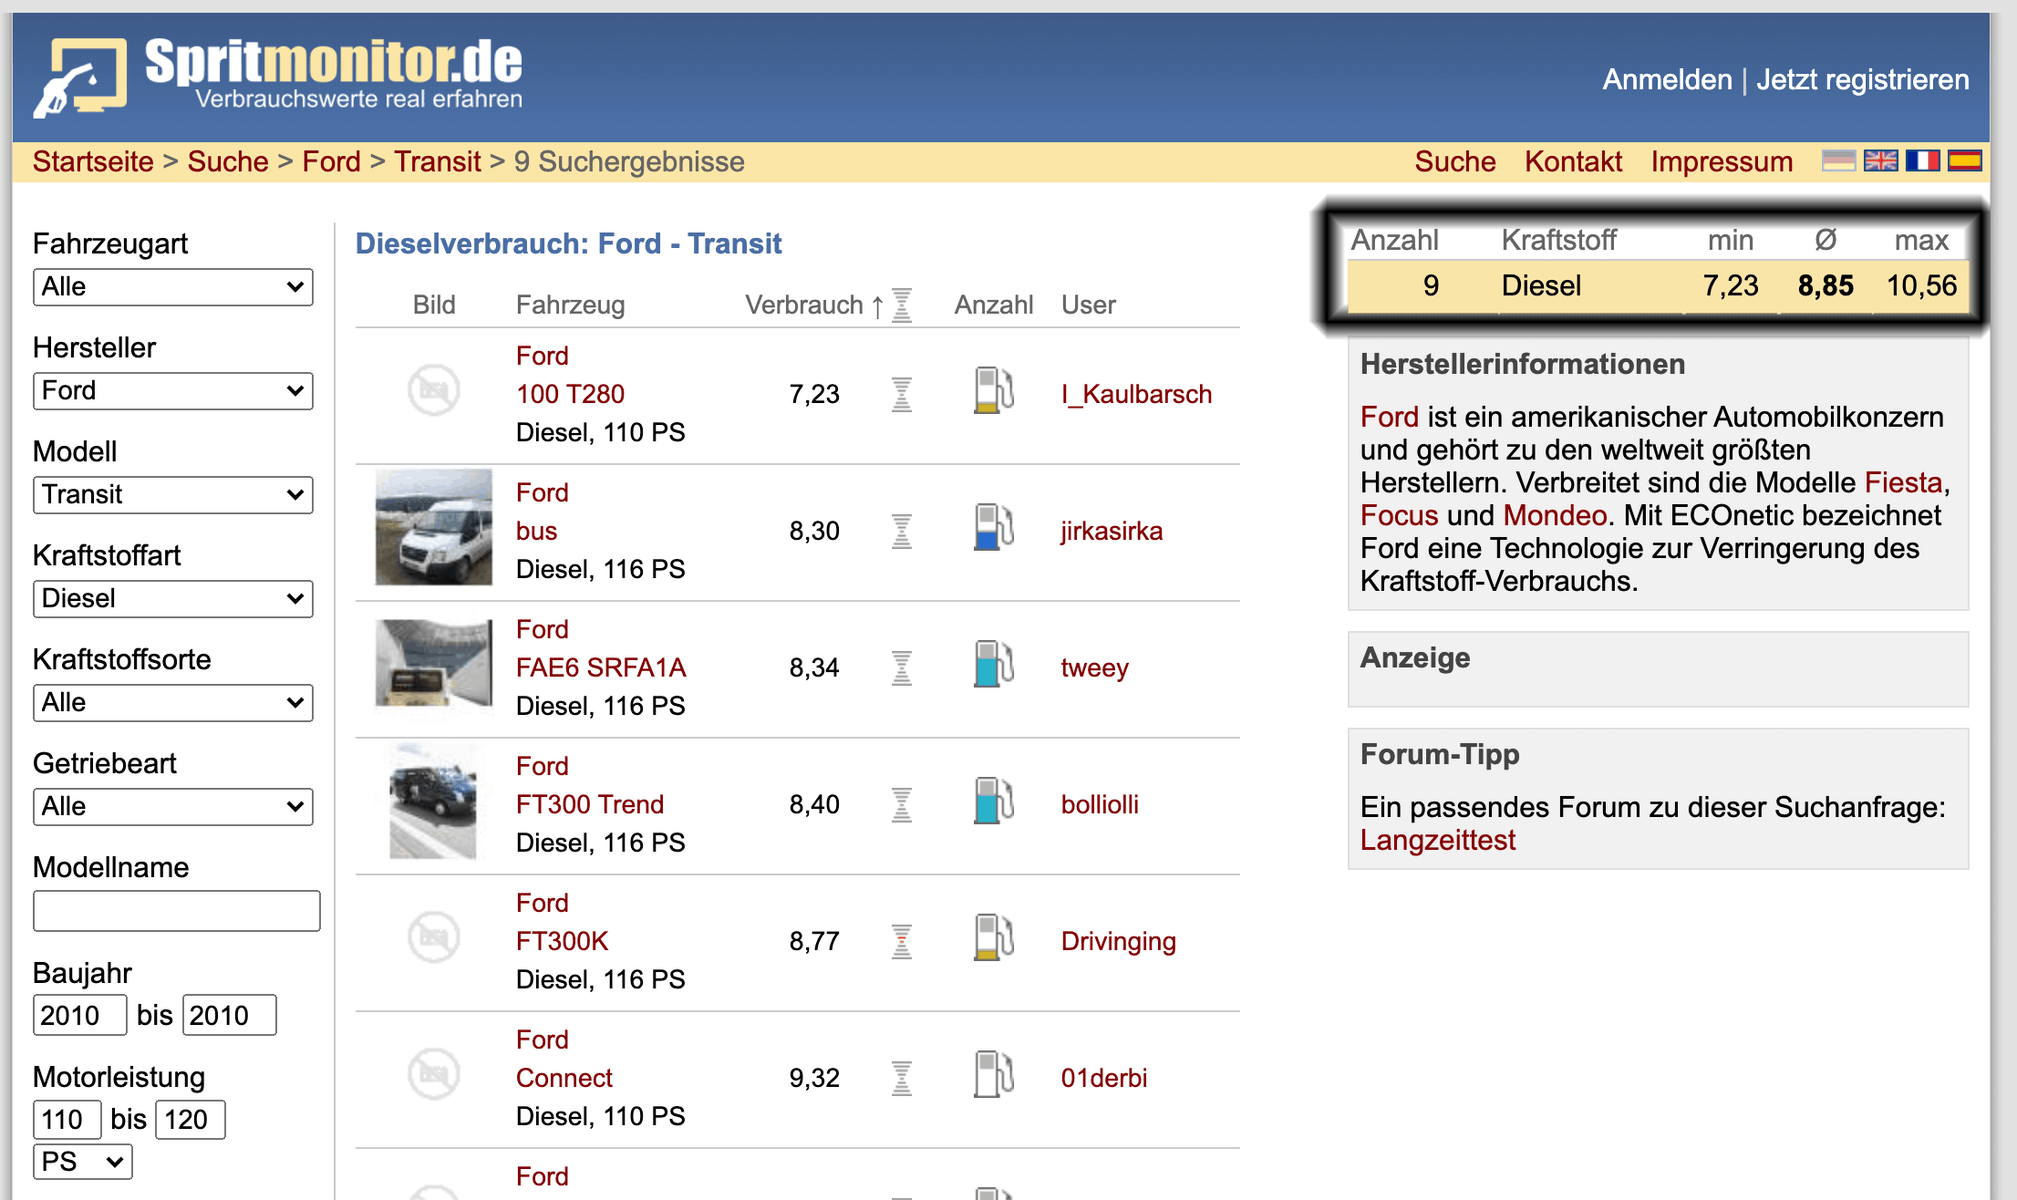
Task: Click the Motorleistung minimum field showing 110
Action: tap(67, 1119)
